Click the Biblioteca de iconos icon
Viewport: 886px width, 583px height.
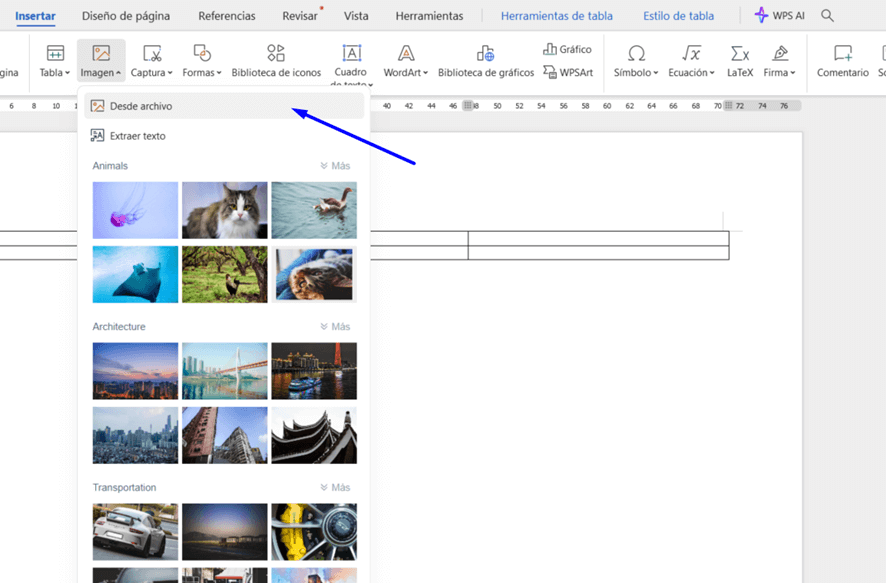click(276, 54)
